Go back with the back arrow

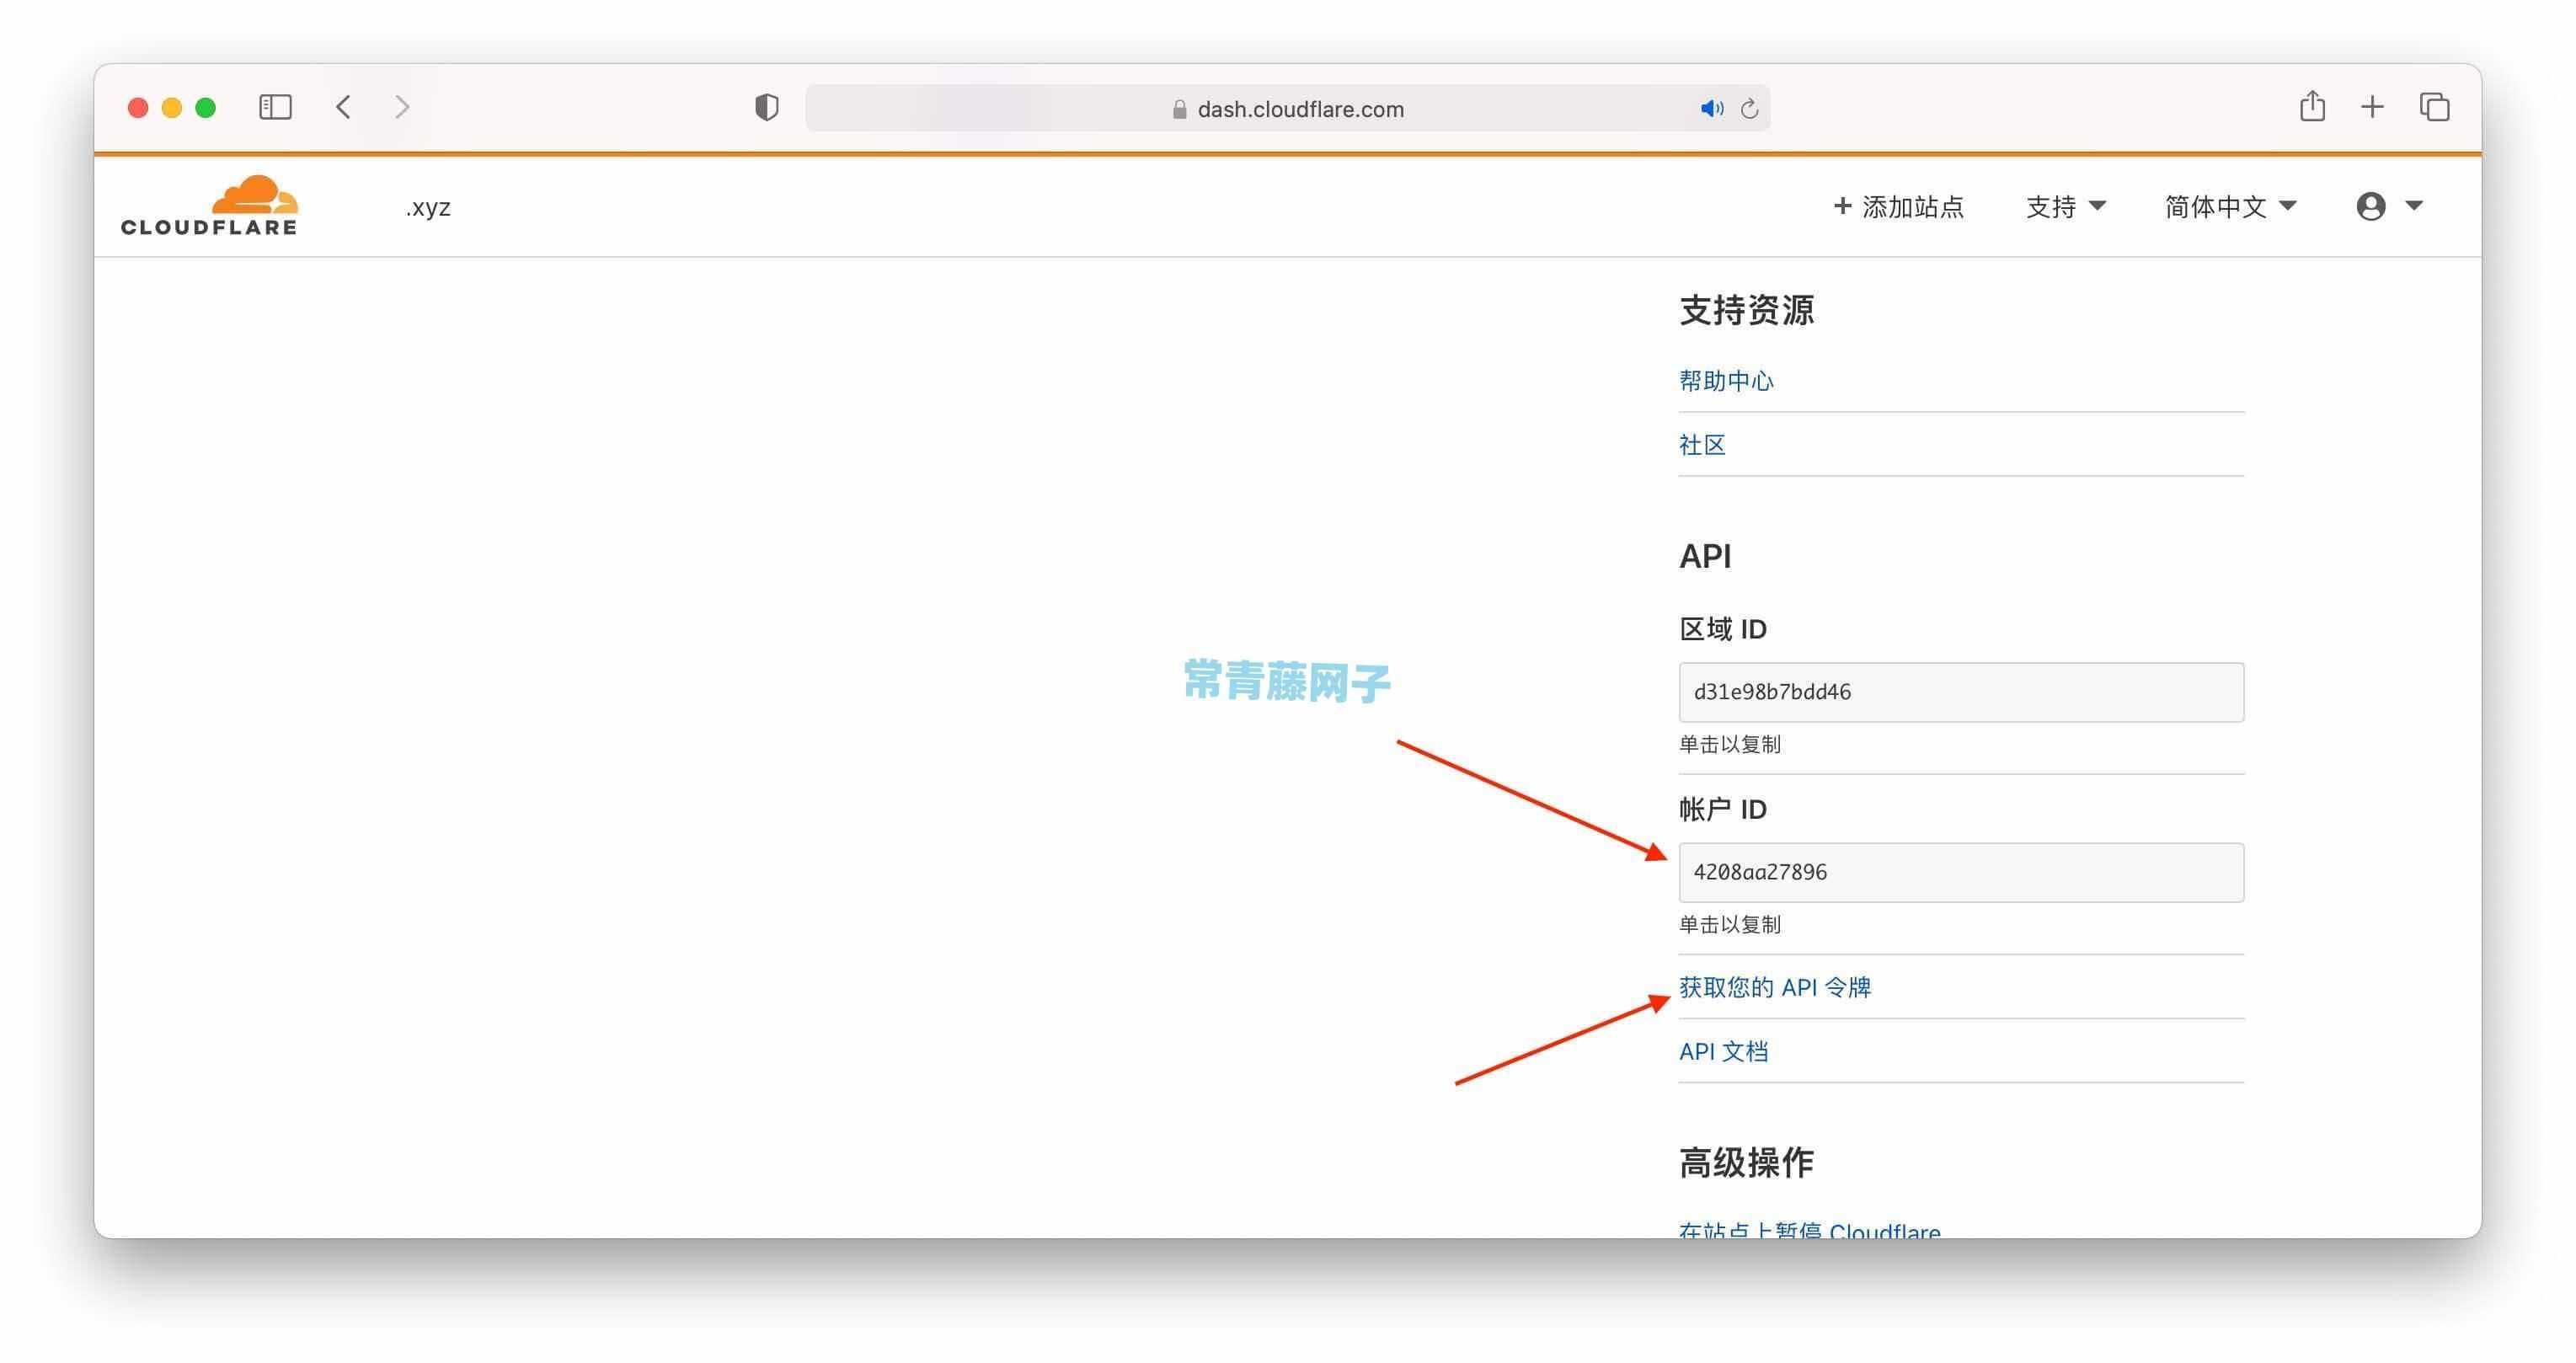[343, 107]
